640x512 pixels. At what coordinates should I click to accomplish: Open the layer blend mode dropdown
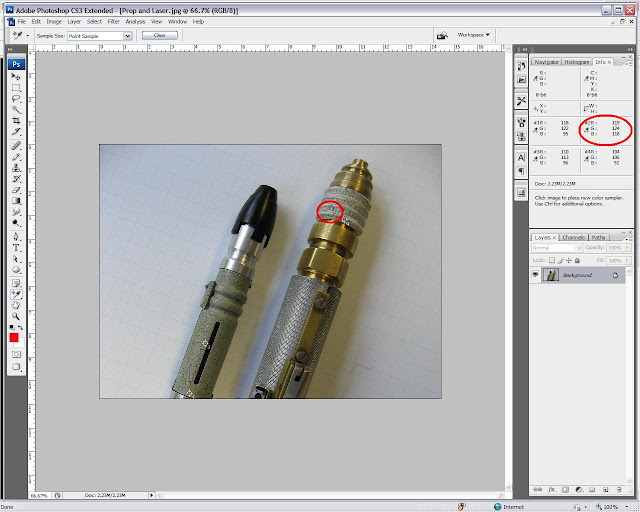(557, 248)
